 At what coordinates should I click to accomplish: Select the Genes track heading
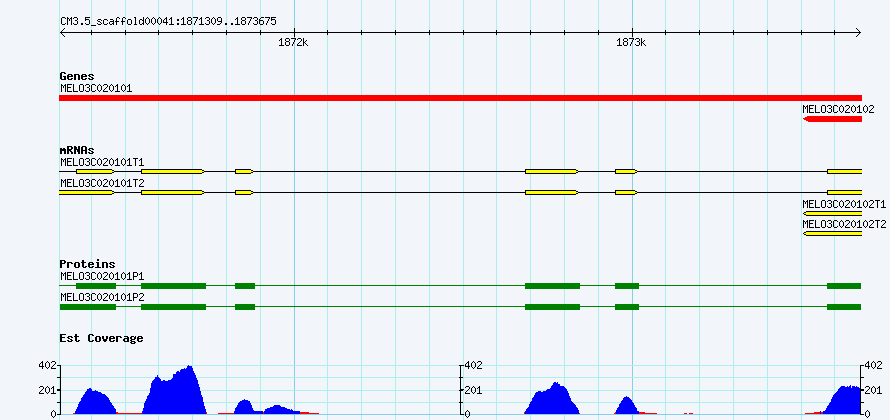[77, 76]
